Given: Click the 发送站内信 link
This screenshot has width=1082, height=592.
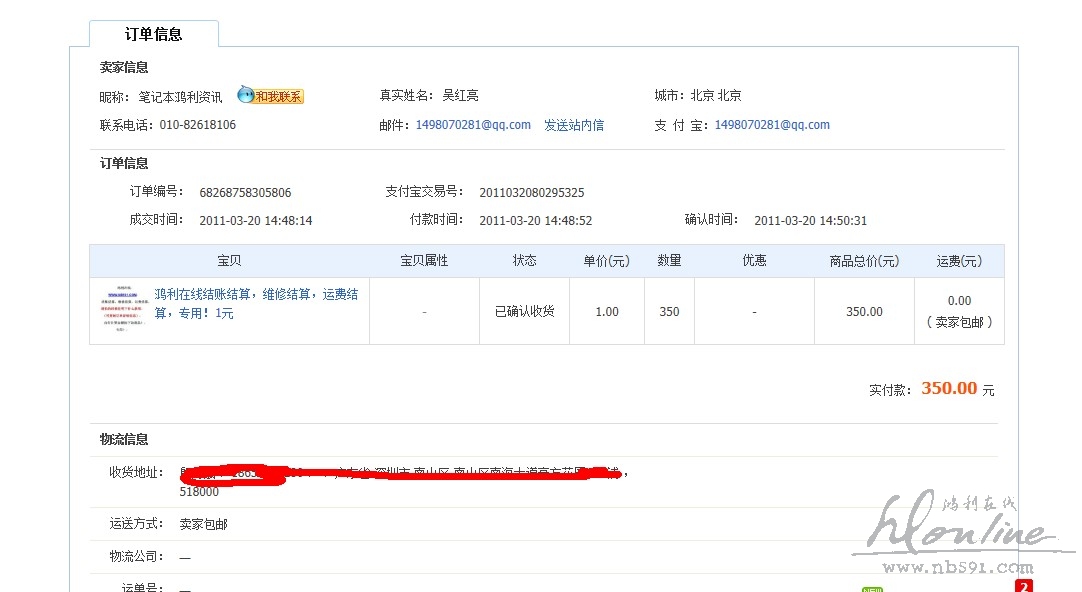Looking at the screenshot, I should [574, 125].
